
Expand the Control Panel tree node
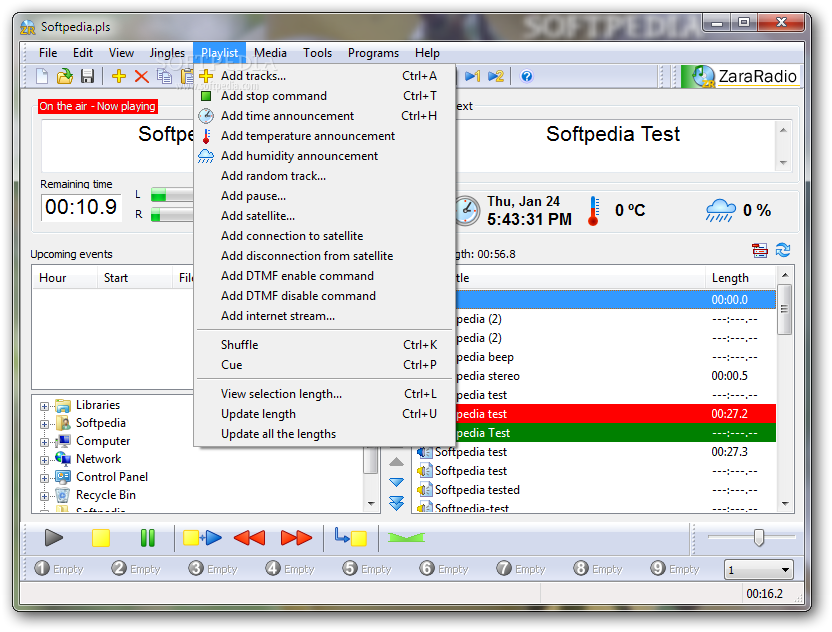45,479
